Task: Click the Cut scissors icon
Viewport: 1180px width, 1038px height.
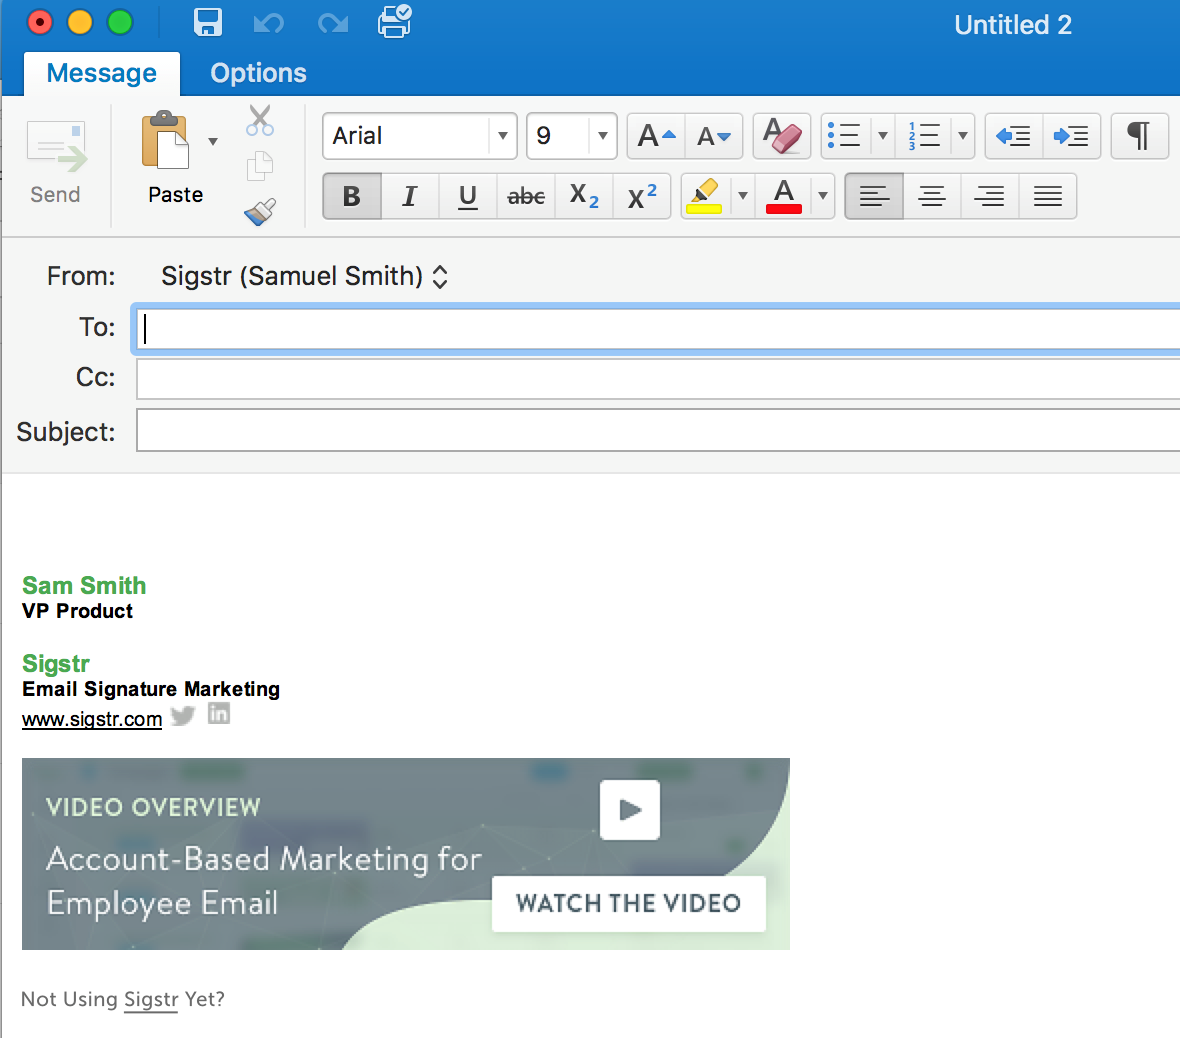Action: tap(260, 120)
